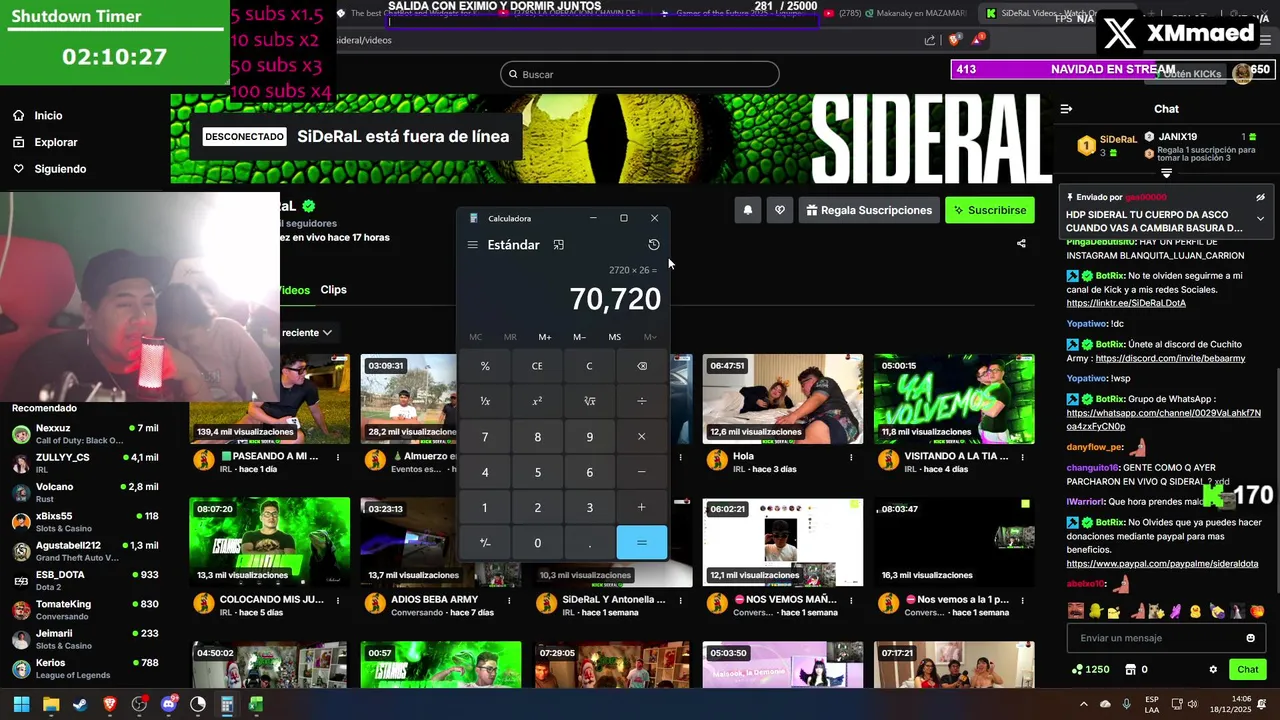Open Steam from the taskbar

click(80, 704)
